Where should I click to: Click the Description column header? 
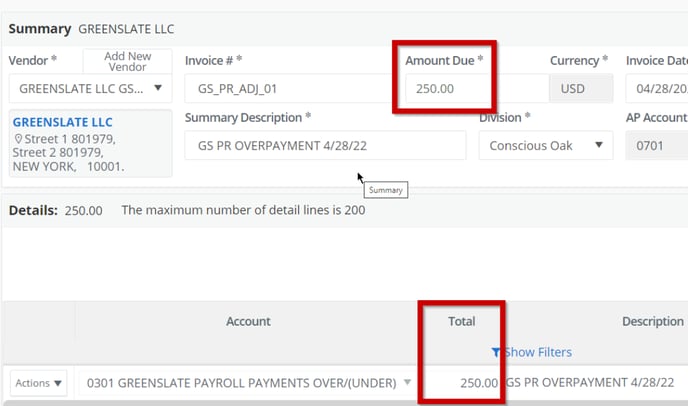coord(653,321)
